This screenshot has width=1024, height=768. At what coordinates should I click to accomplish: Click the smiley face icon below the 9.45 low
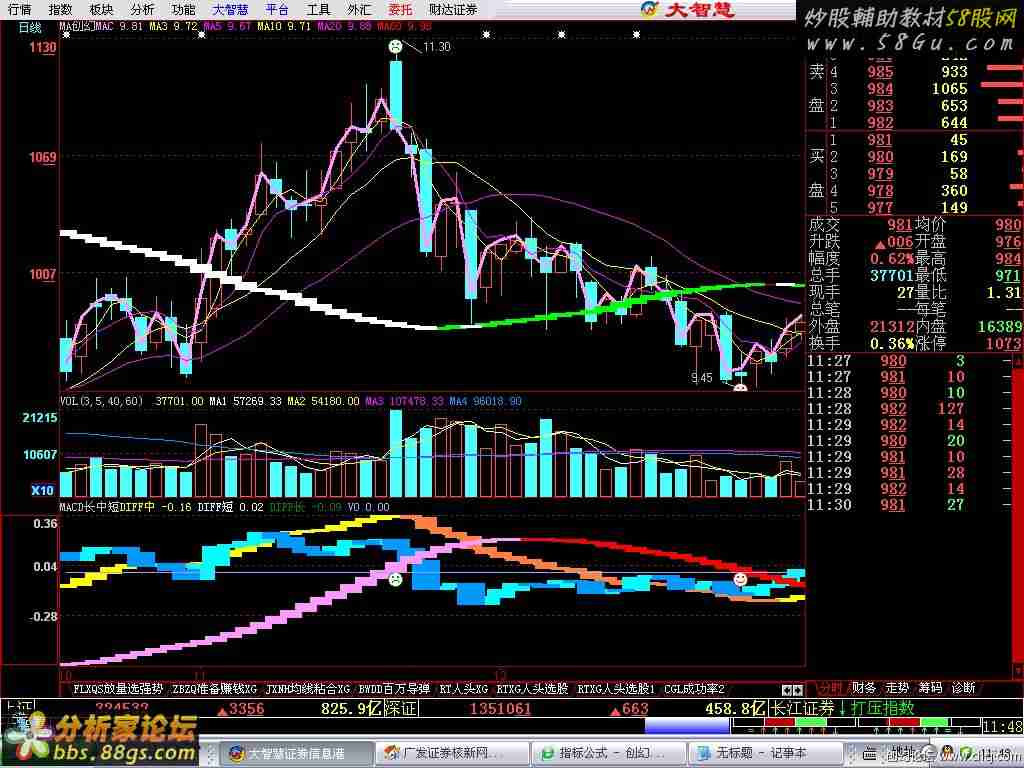point(741,387)
